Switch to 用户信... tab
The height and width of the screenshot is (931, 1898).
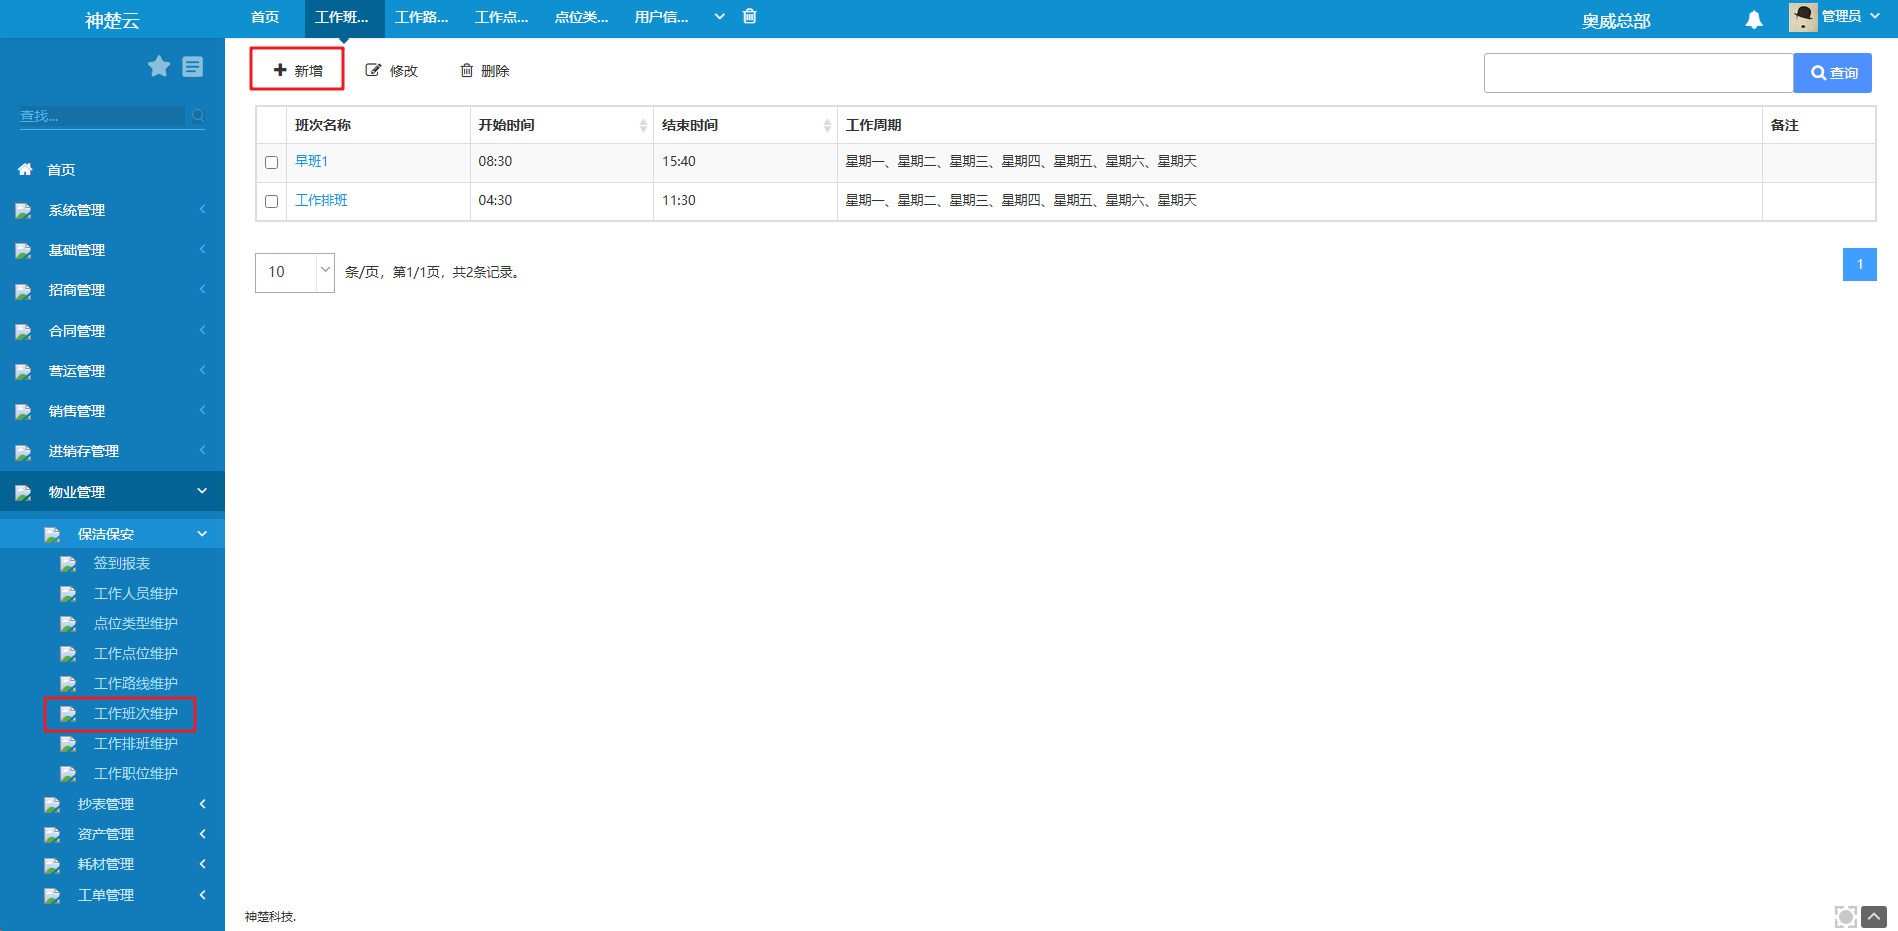pyautogui.click(x=662, y=17)
